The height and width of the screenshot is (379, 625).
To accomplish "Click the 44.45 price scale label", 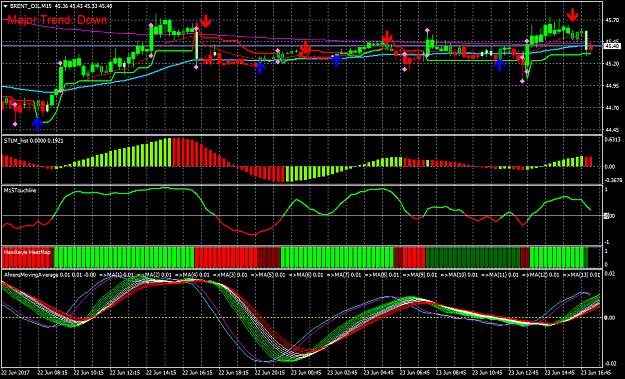I will point(612,130).
